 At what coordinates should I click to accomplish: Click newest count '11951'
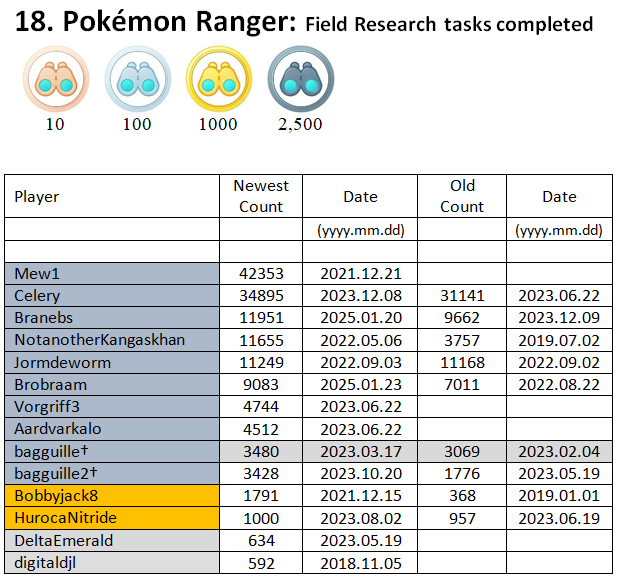point(261,318)
